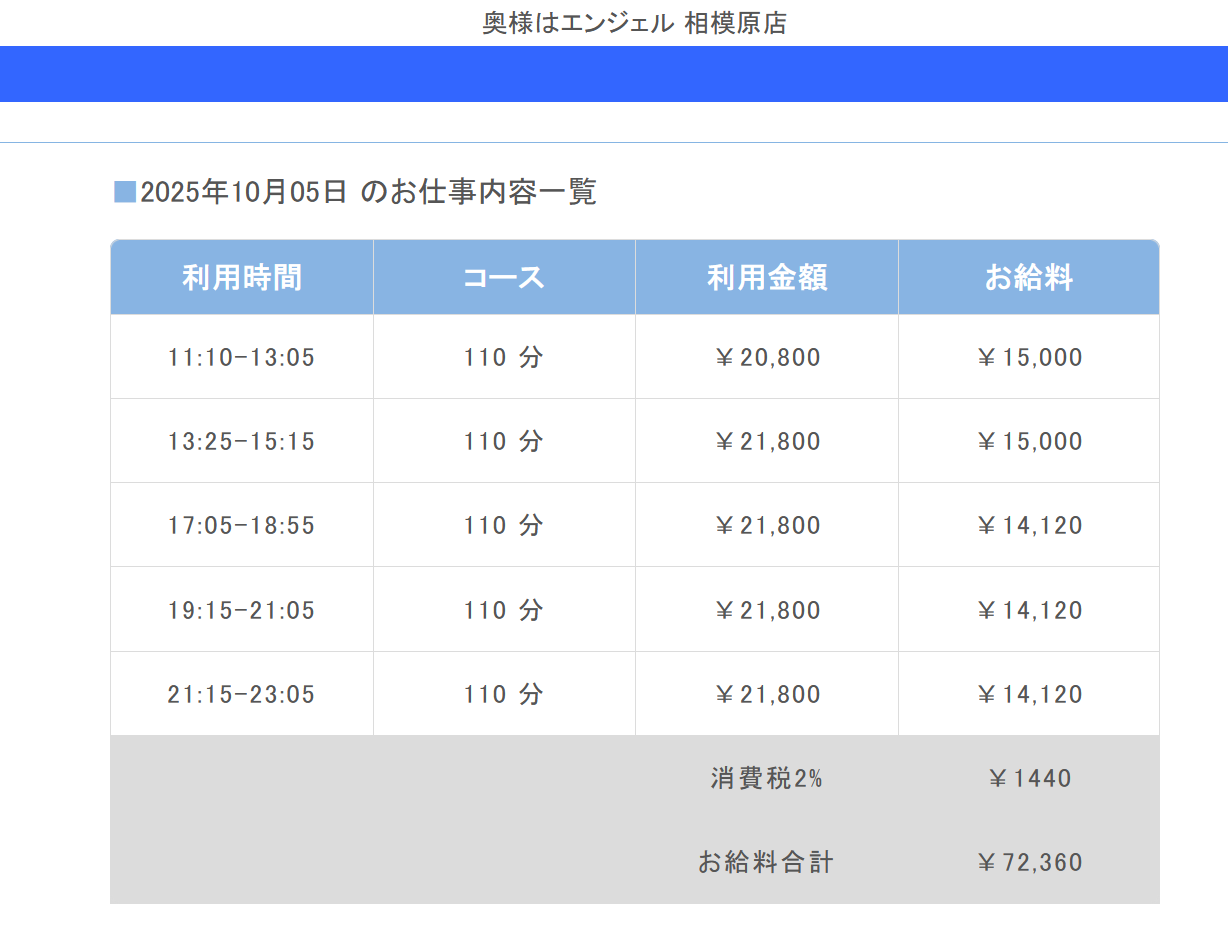Click the blue square bullet before the date heading
Screen dimensions: 1228x945
coord(125,191)
